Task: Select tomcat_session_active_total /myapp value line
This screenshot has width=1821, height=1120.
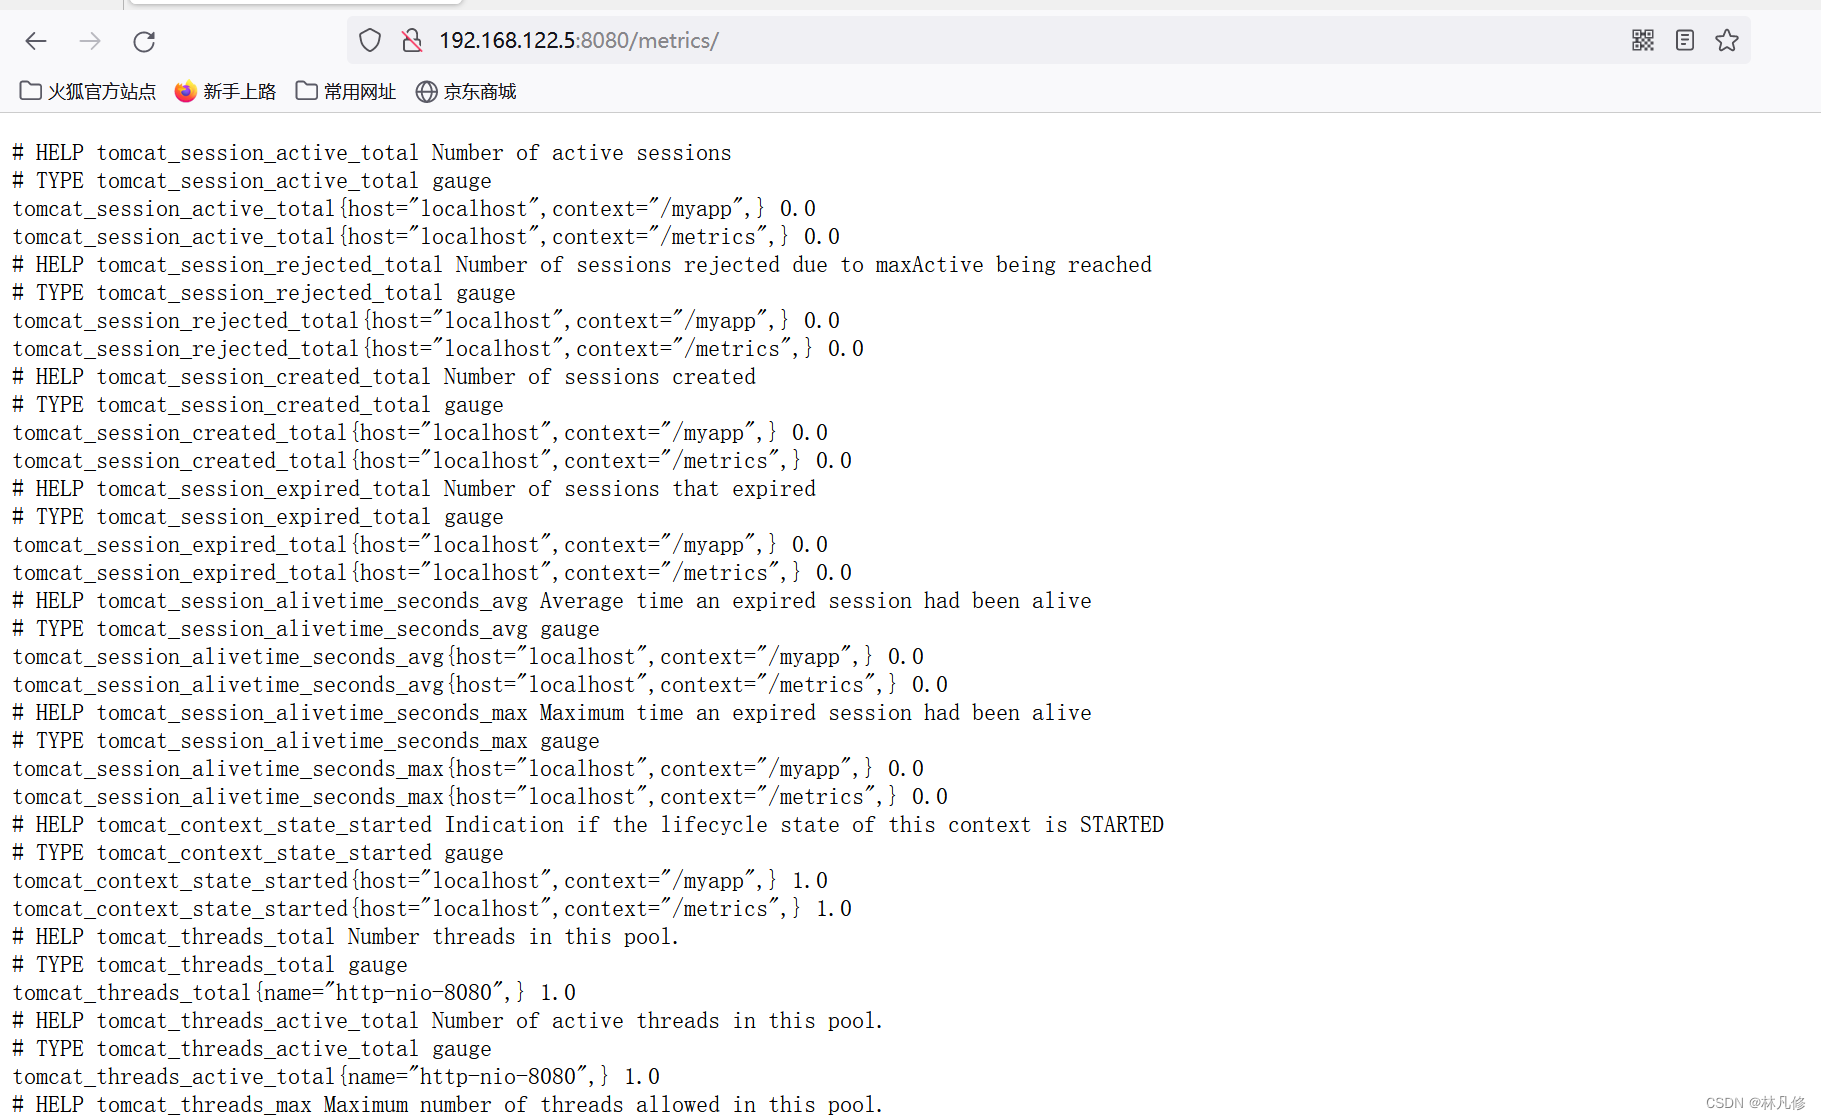Action: coord(414,209)
